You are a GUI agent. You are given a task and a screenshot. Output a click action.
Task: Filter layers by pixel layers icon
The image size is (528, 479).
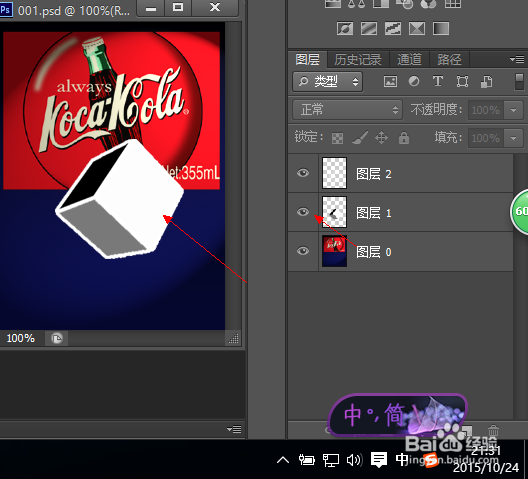point(390,82)
